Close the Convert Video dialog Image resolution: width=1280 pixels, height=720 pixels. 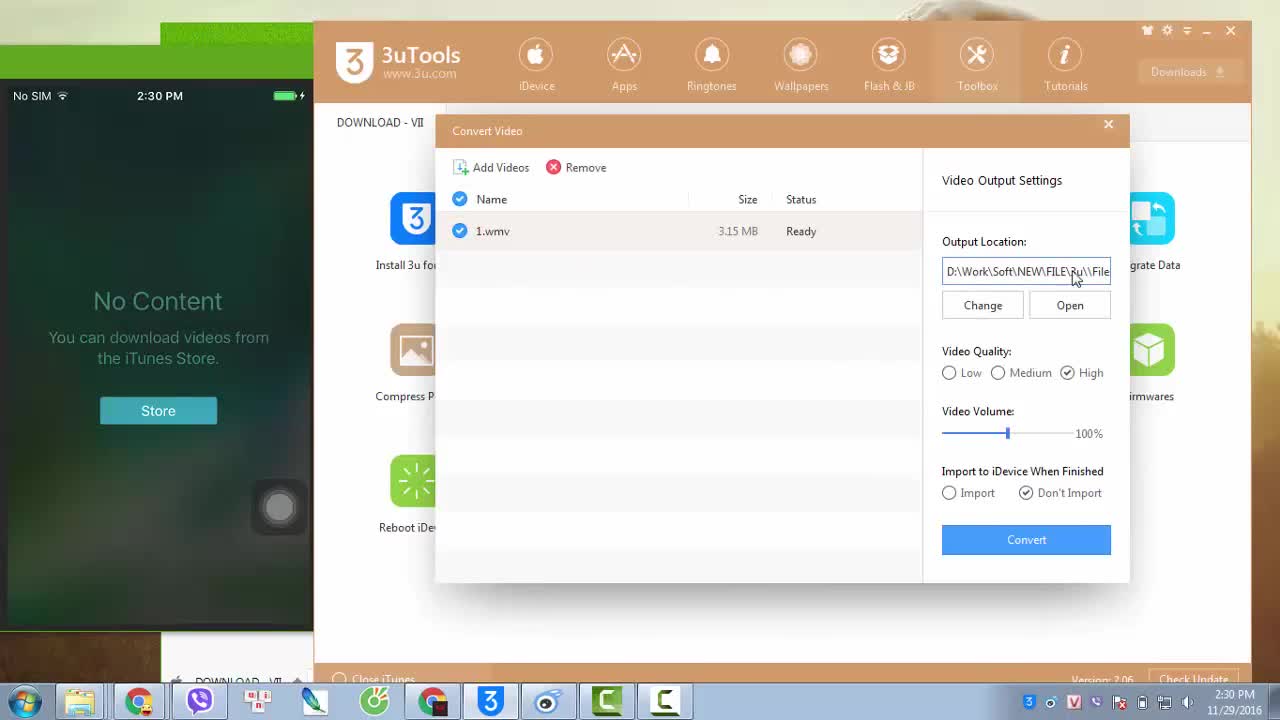click(1108, 125)
